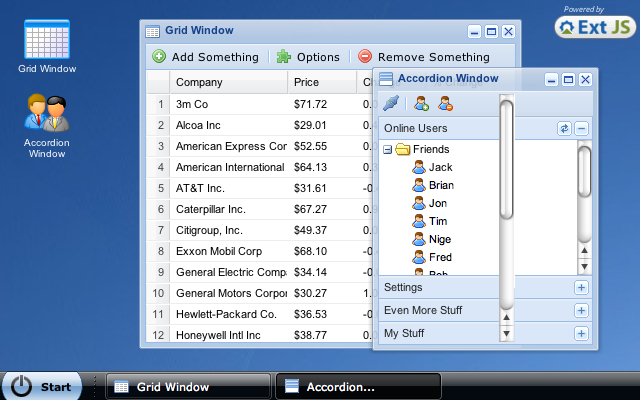This screenshot has width=640, height=400.
Task: Minimize the Accordion Window
Action: [x=551, y=80]
